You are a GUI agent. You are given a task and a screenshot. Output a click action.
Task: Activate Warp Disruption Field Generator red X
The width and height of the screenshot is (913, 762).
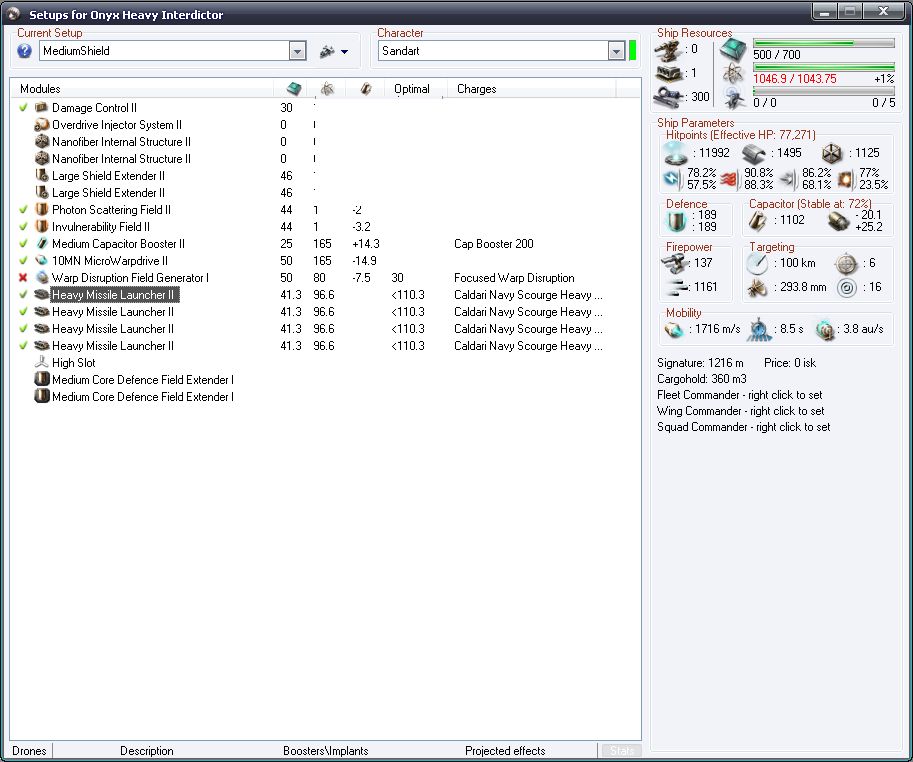point(23,278)
